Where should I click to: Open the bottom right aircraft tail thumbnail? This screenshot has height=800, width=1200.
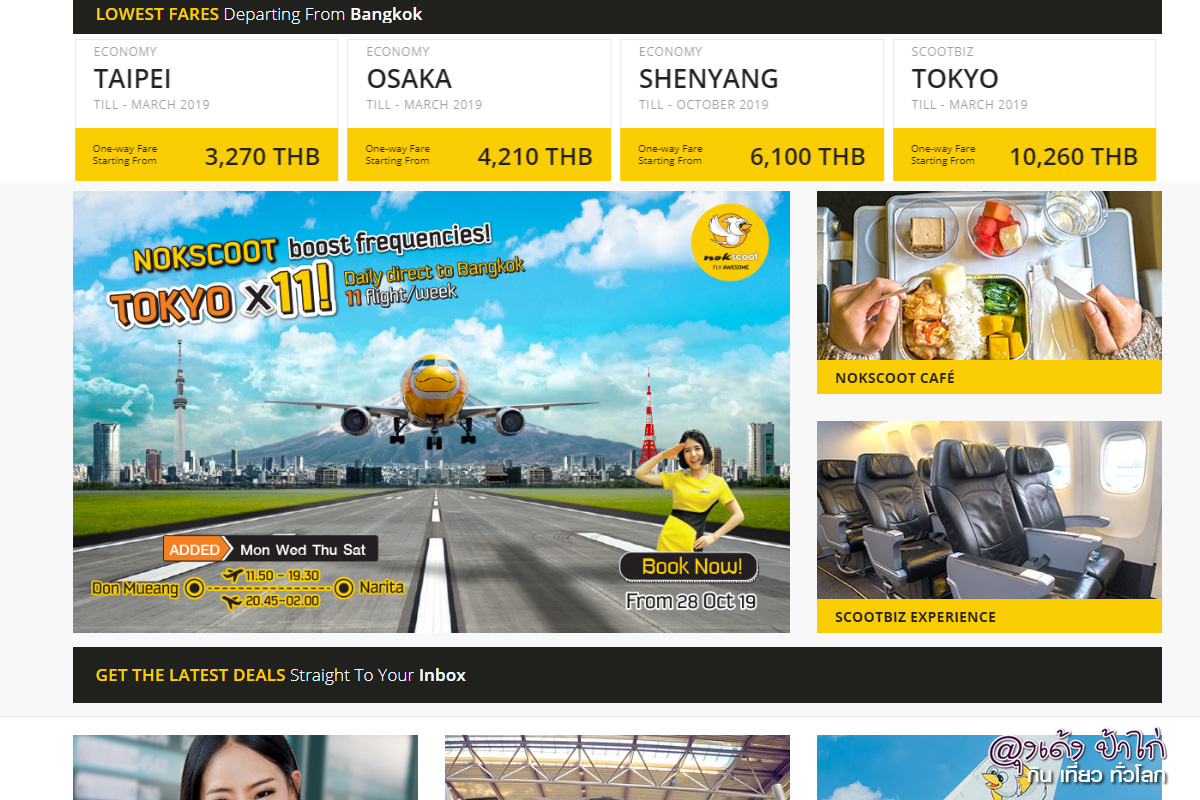click(x=900, y=768)
